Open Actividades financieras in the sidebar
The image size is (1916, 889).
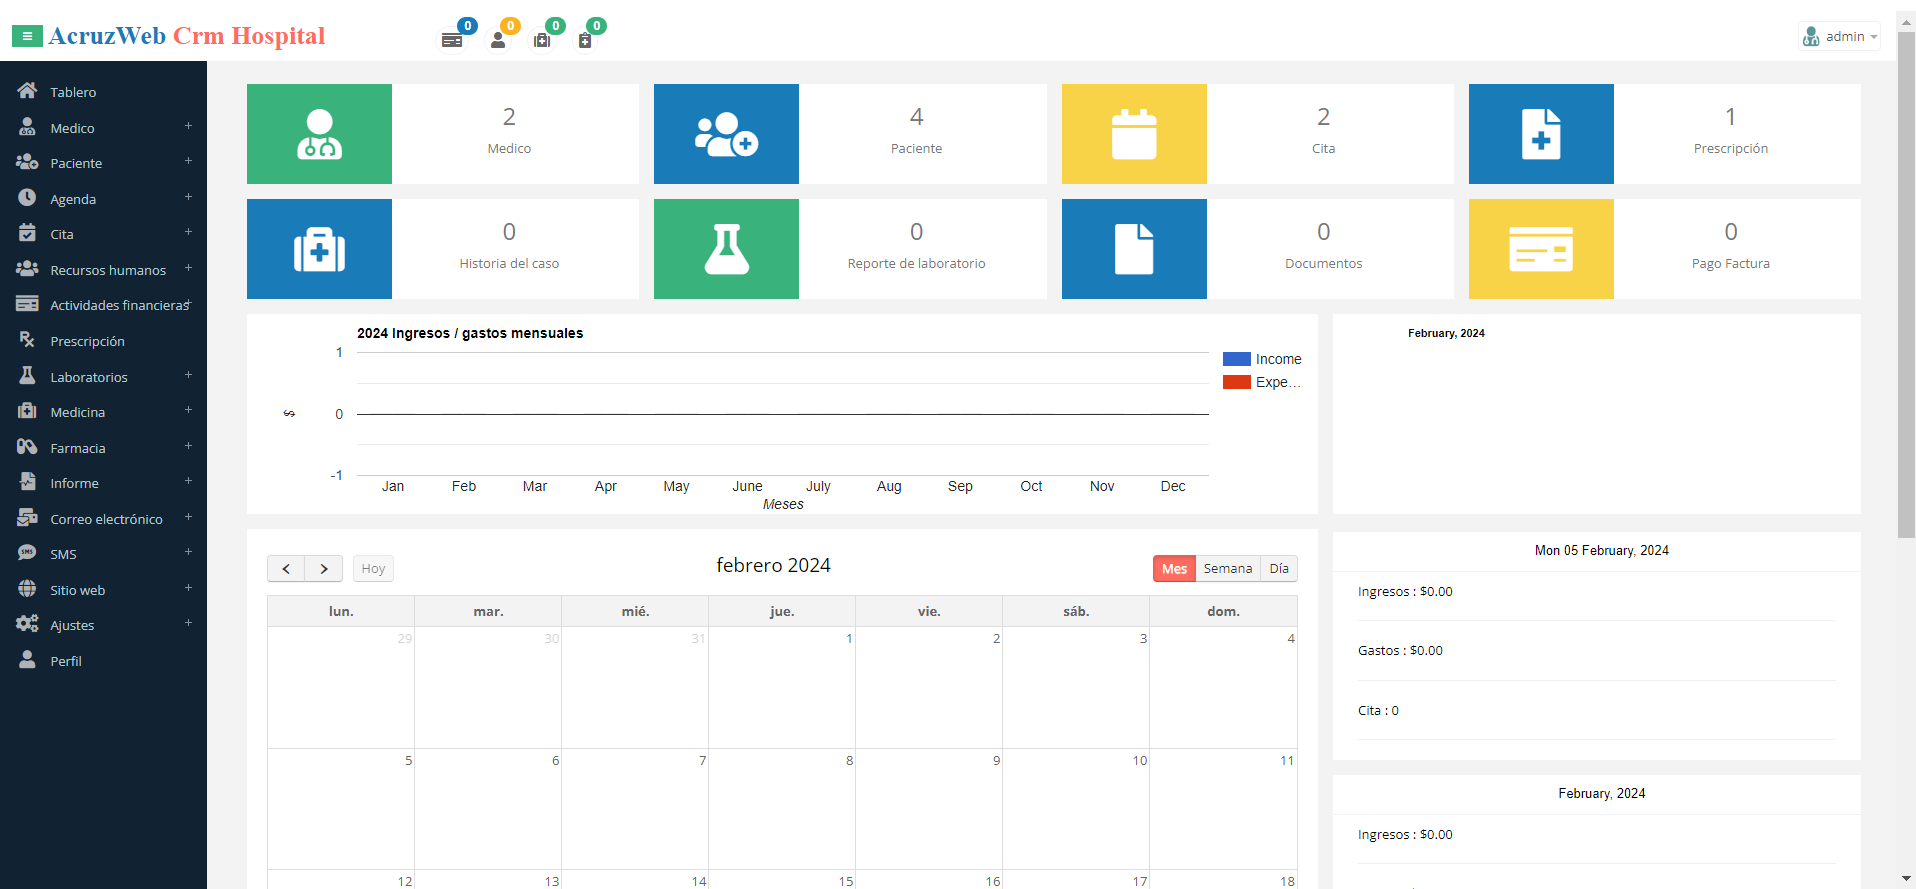[x=104, y=305]
